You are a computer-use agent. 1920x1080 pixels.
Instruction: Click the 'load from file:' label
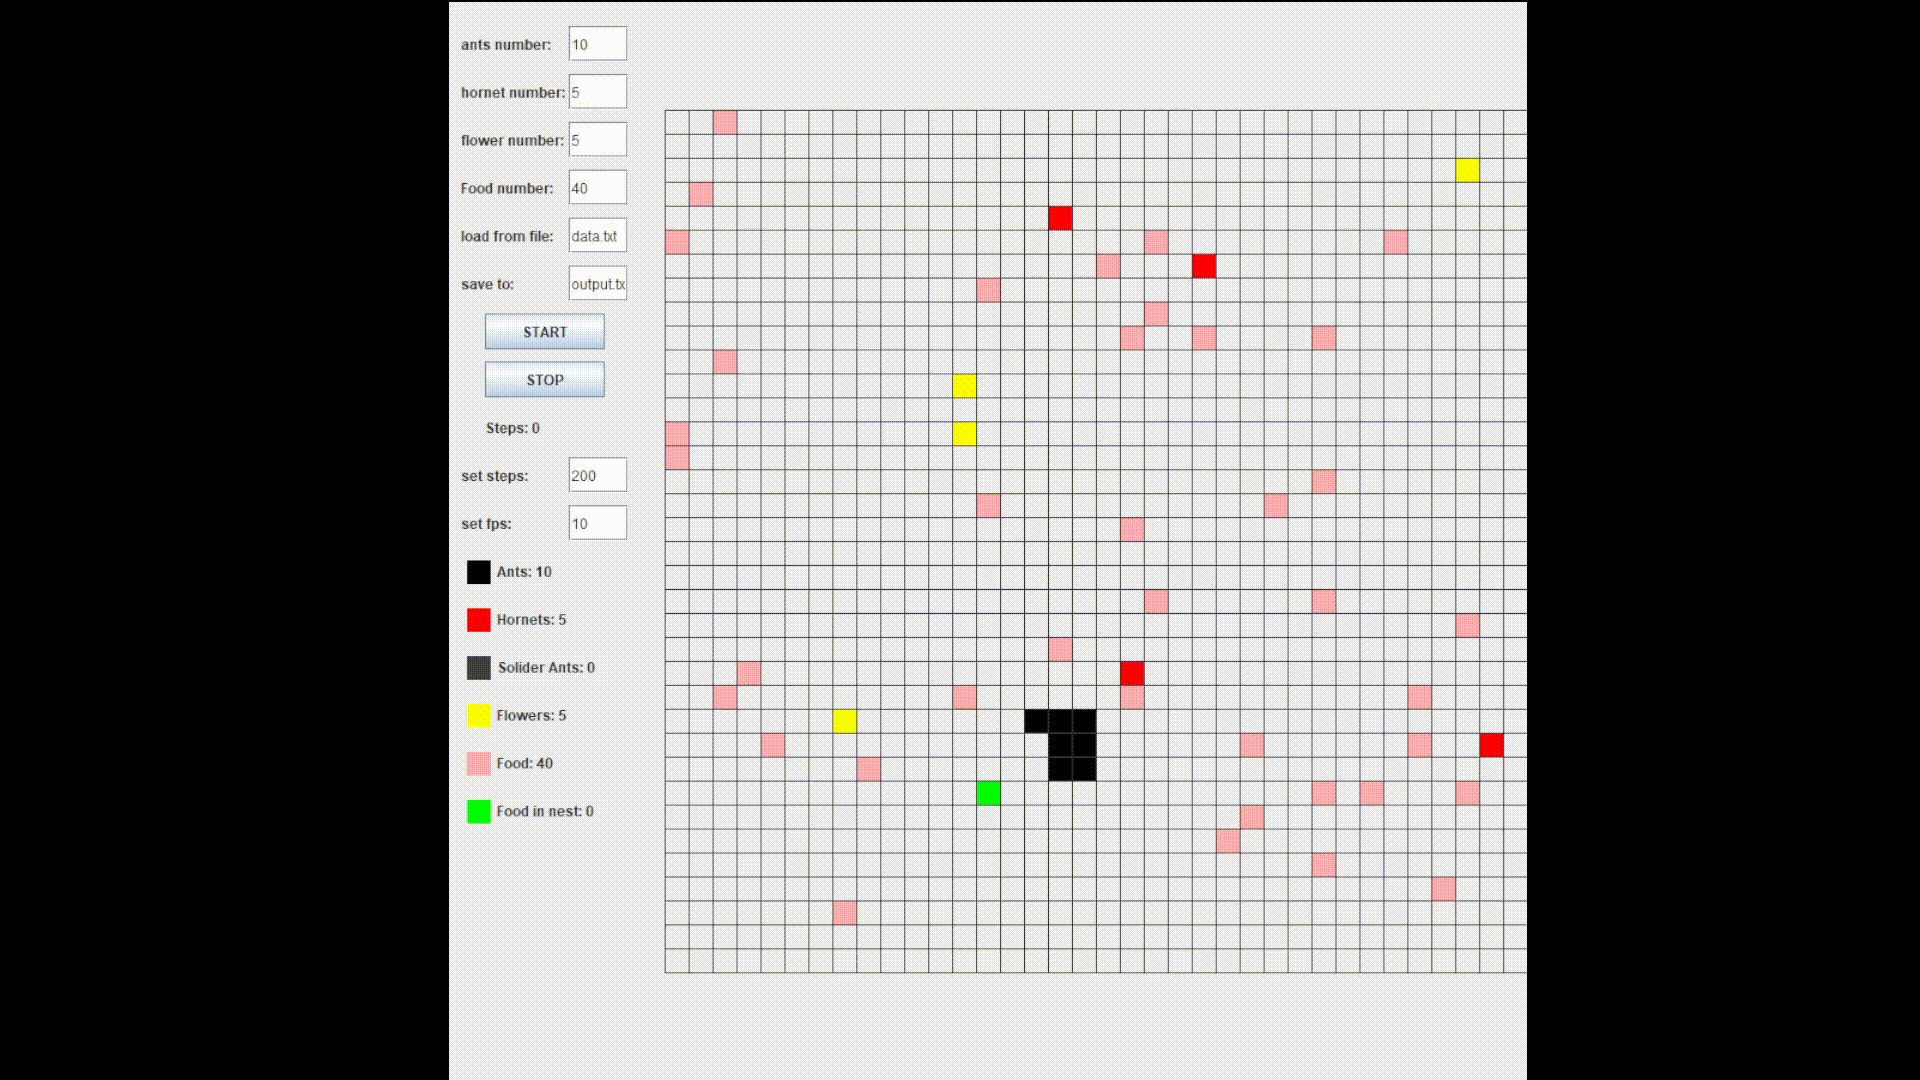tap(507, 237)
